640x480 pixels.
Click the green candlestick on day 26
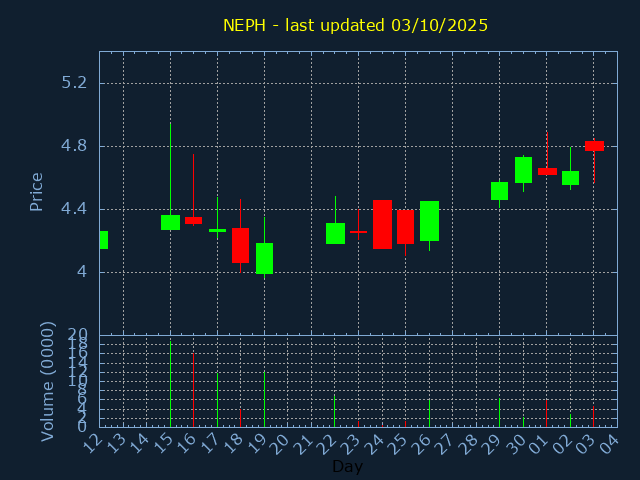coord(429,221)
